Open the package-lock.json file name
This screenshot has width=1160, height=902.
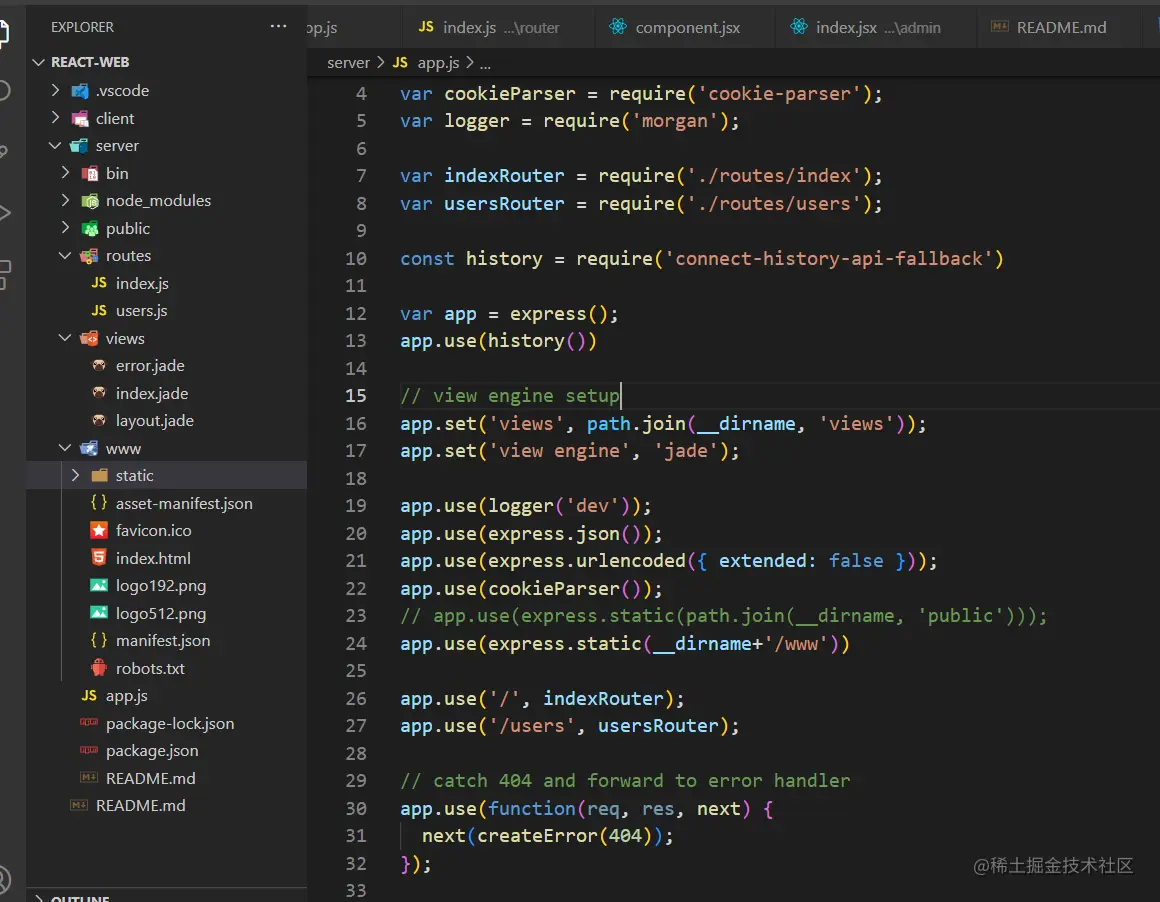(x=170, y=724)
